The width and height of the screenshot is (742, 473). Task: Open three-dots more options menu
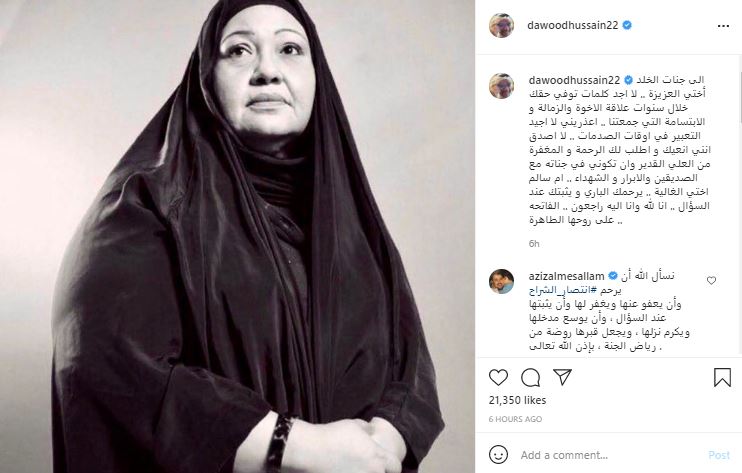[x=723, y=26]
